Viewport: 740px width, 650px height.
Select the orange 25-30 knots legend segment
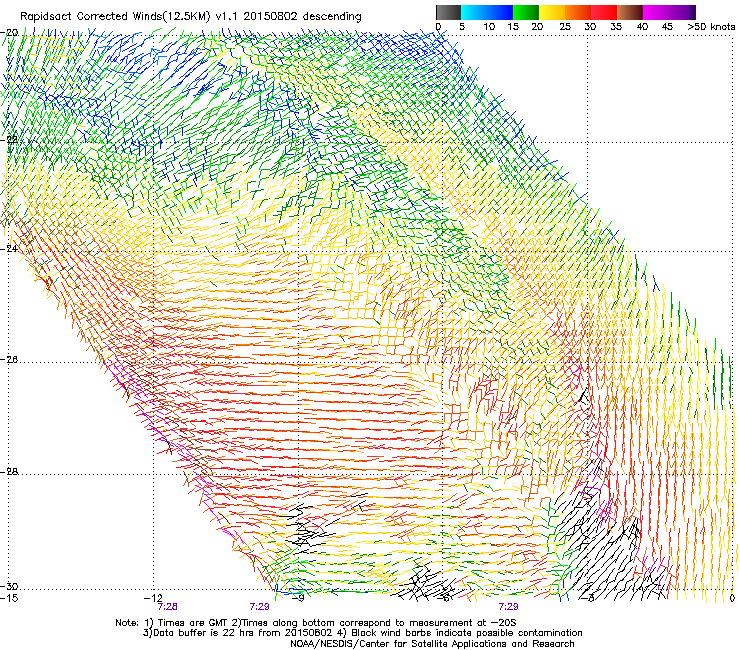point(578,12)
